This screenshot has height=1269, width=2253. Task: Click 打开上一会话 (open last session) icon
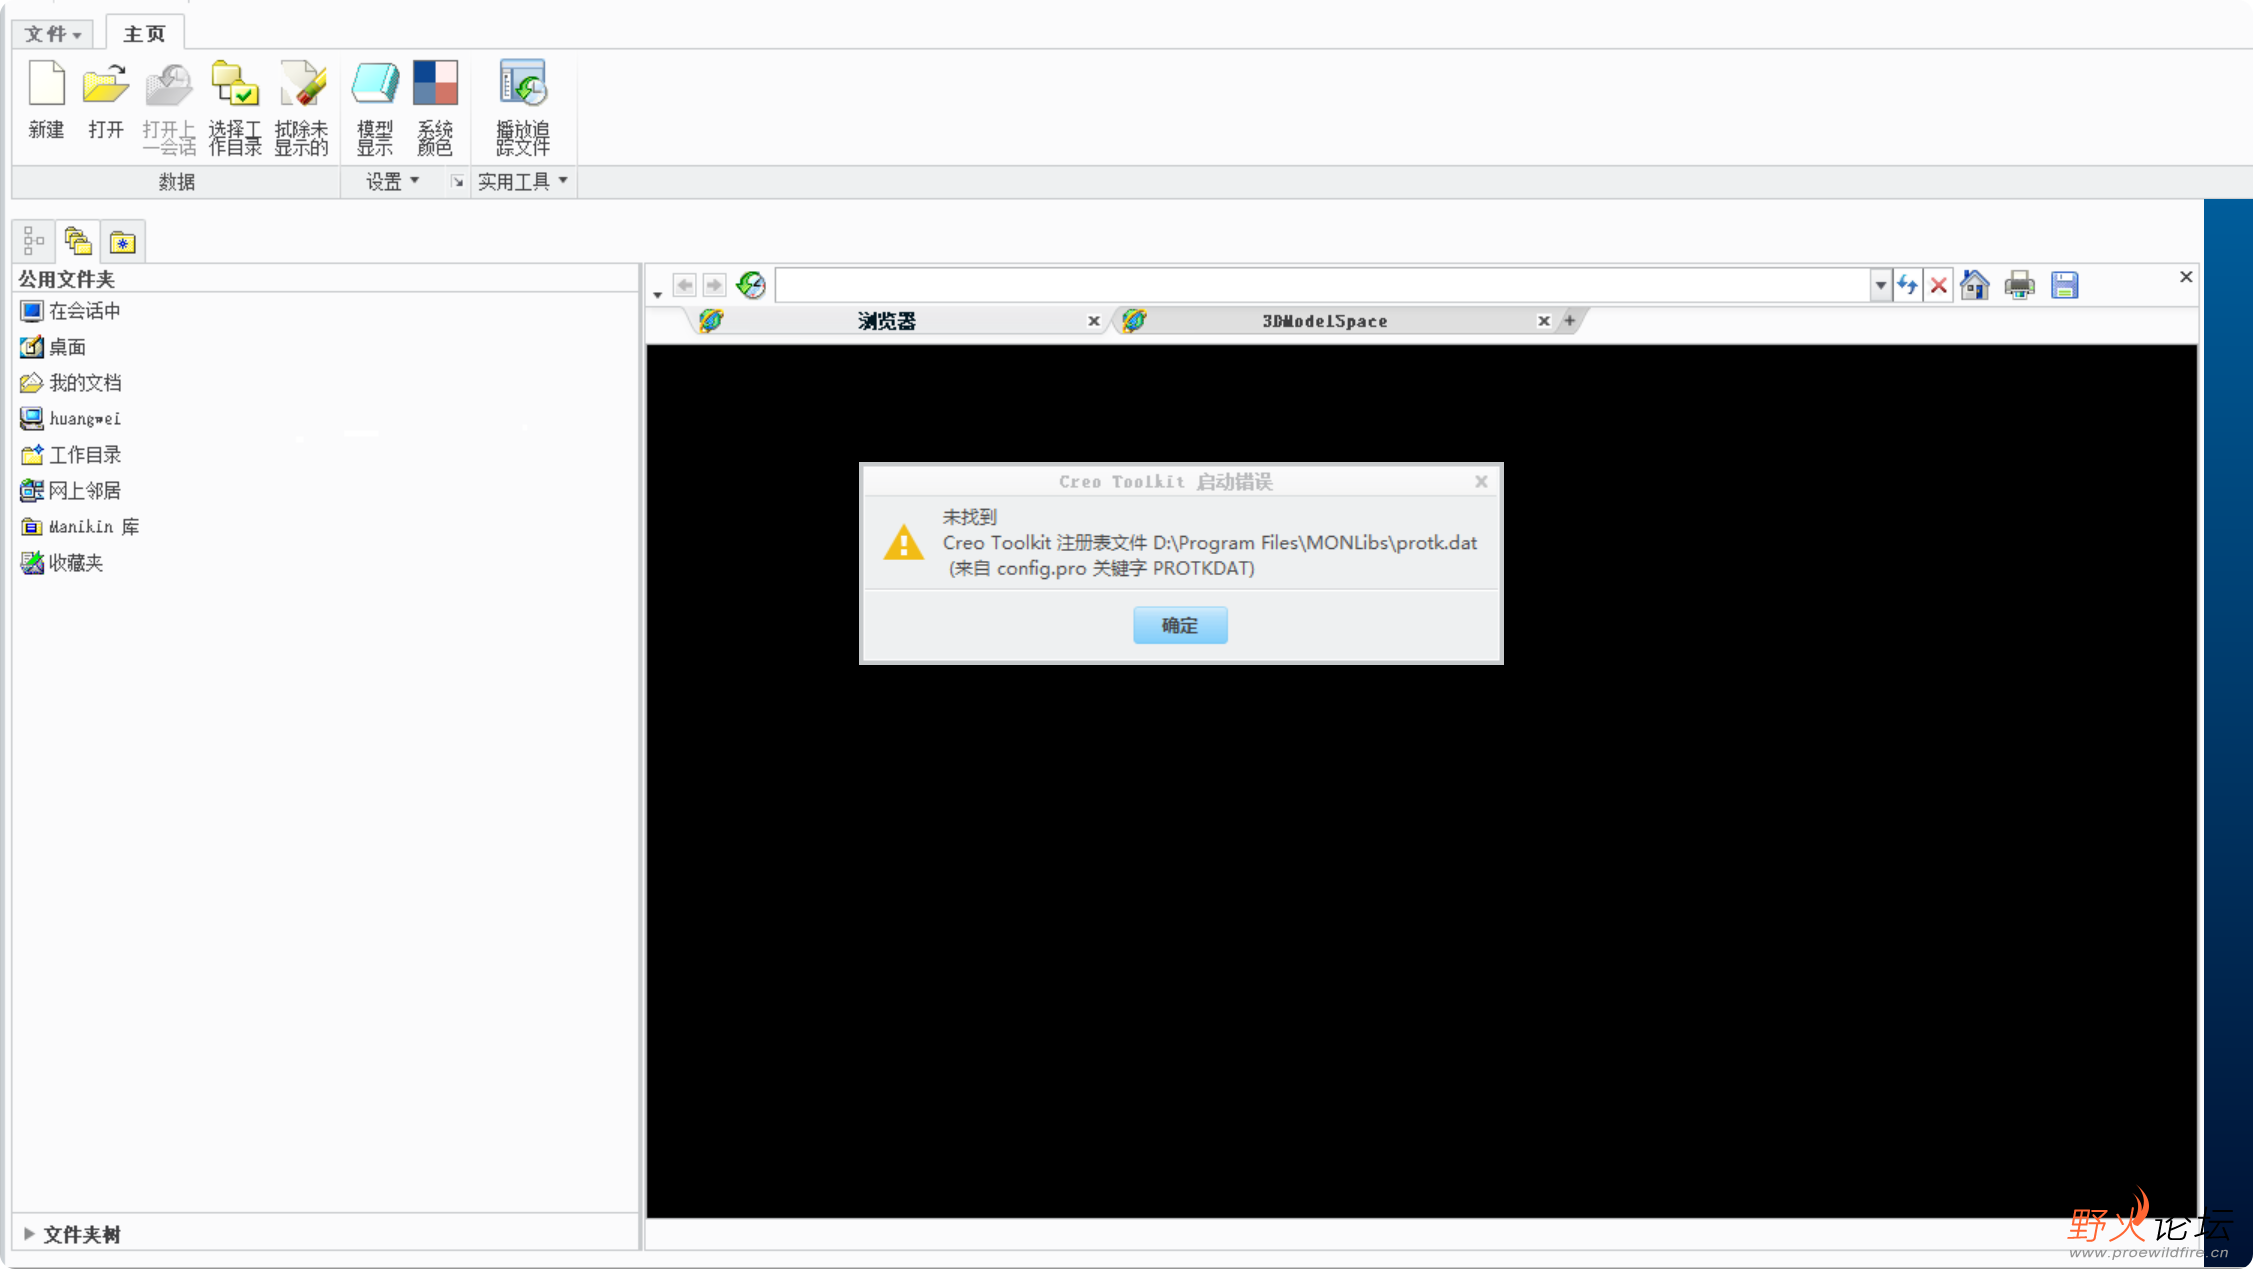[x=168, y=108]
